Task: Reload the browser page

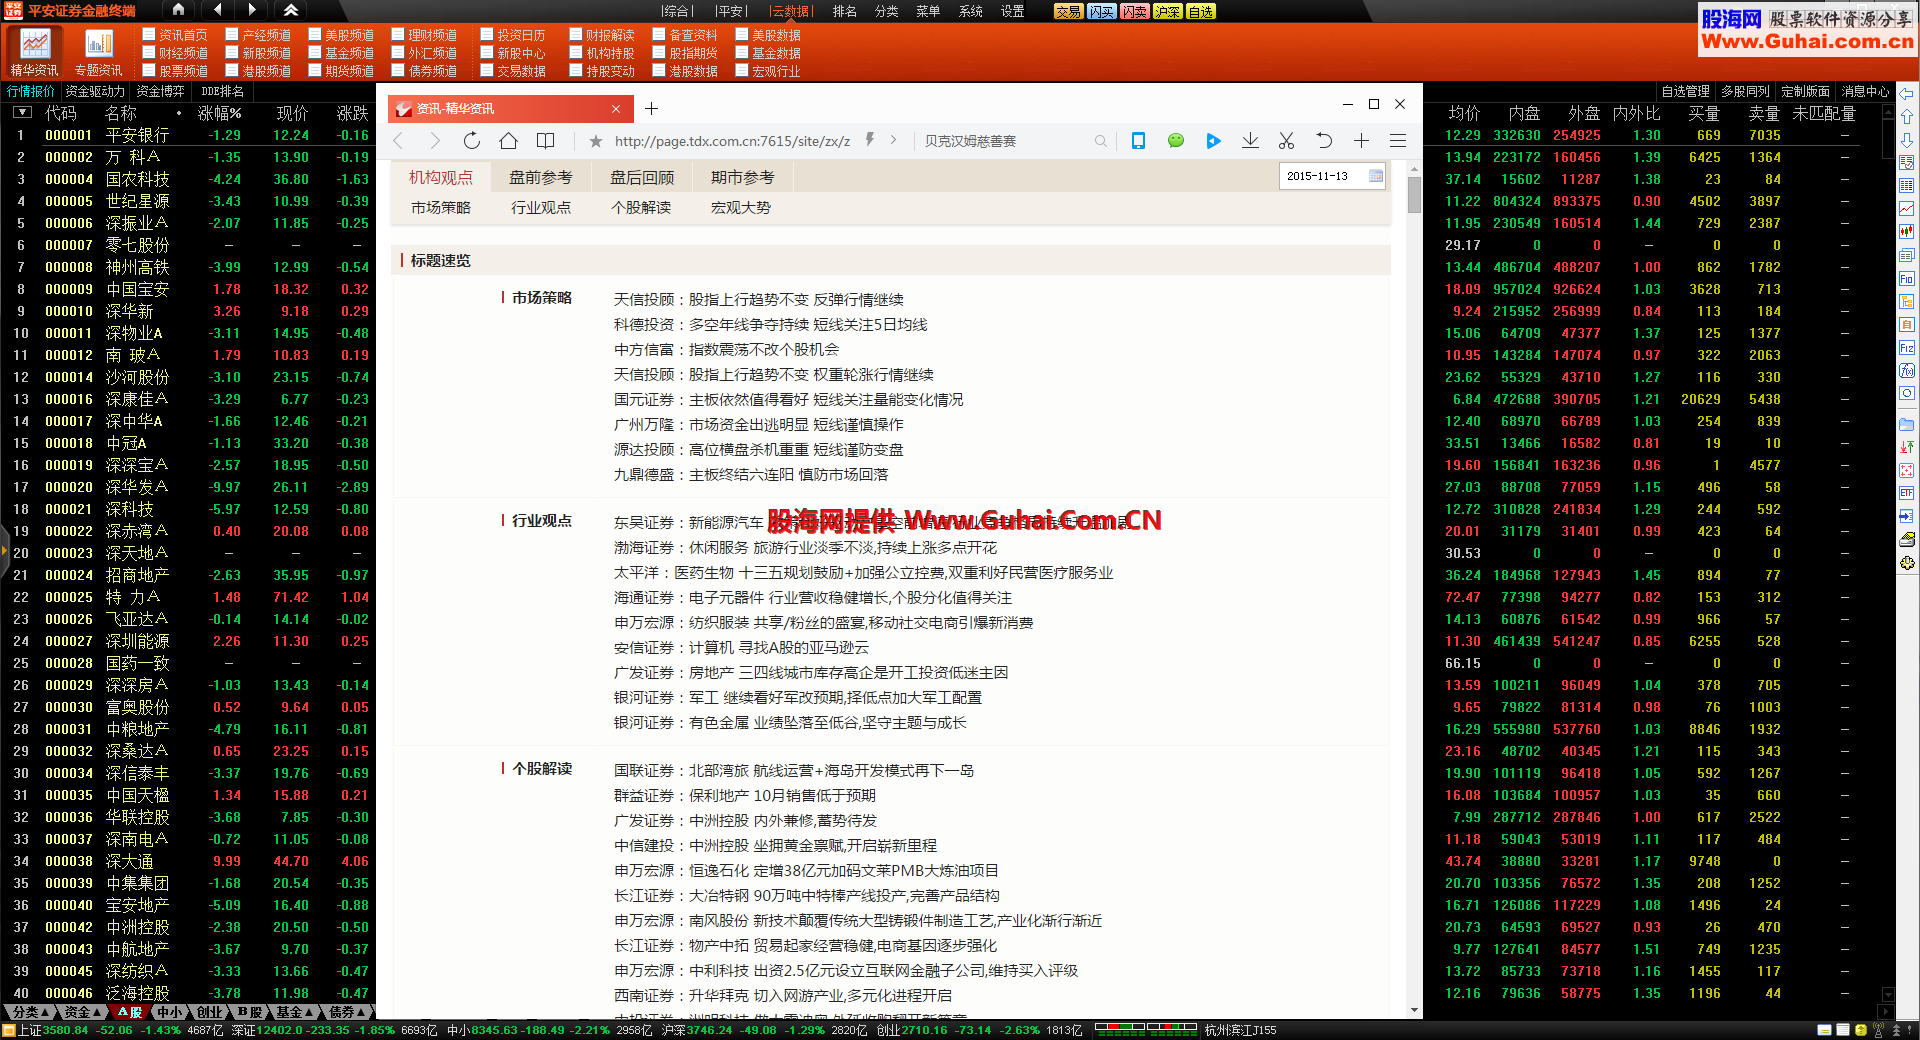Action: (x=472, y=141)
